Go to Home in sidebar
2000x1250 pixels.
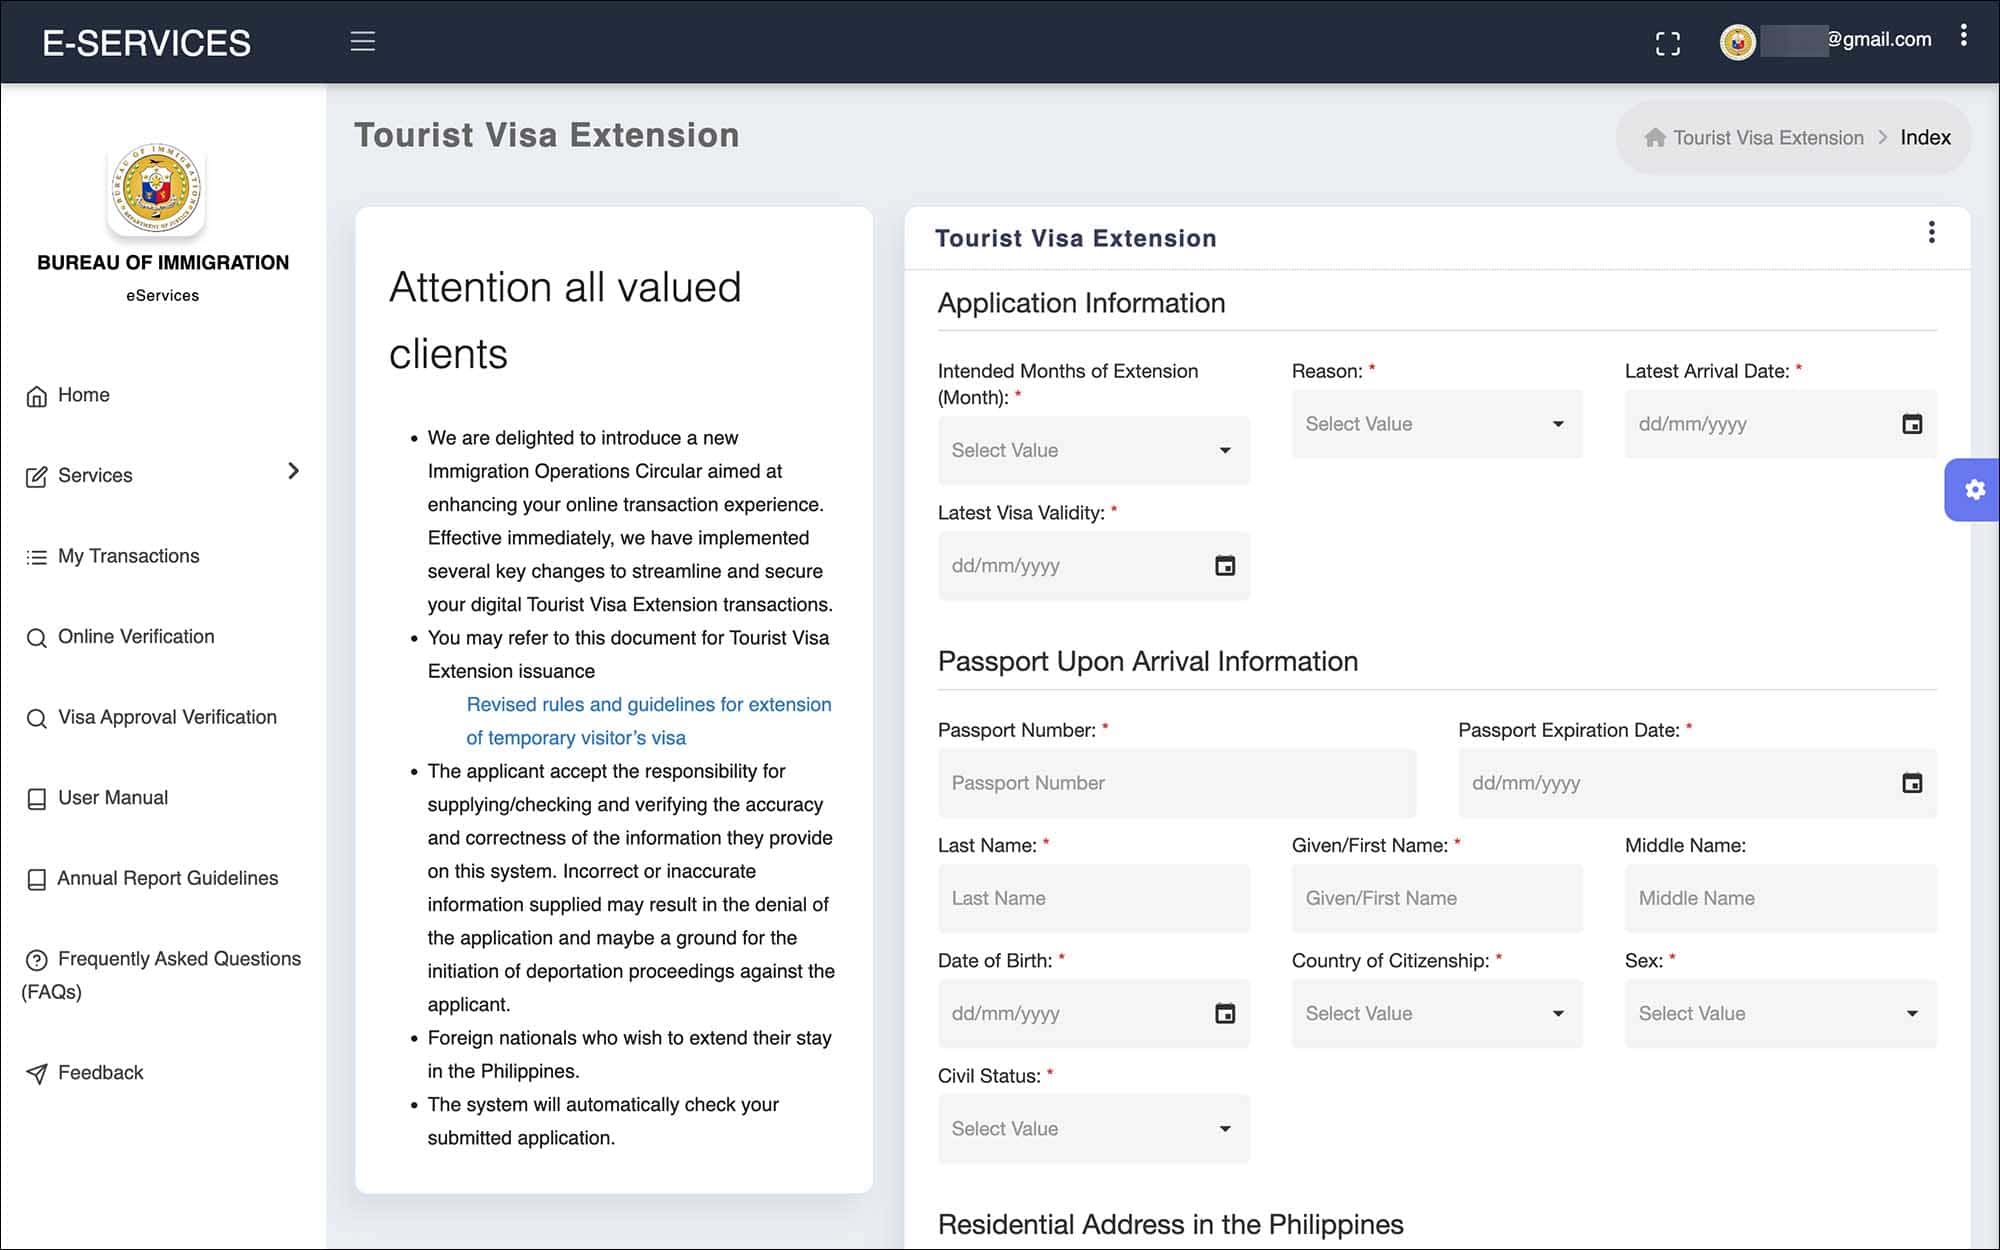[68, 395]
